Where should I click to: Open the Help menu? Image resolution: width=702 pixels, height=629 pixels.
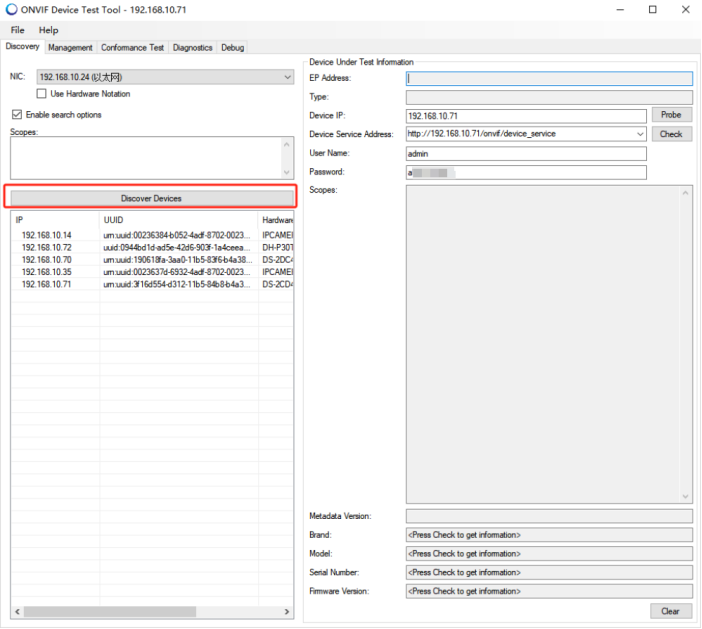pos(48,30)
